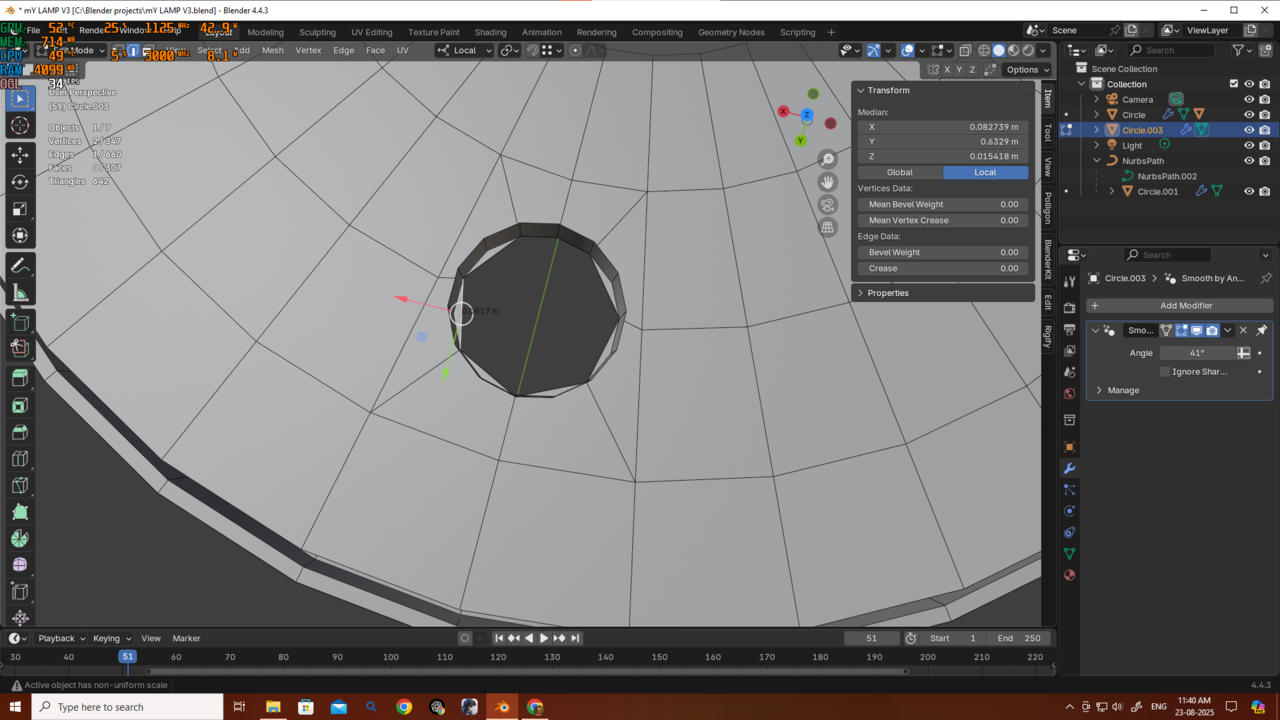Switch transform values to Global
The height and width of the screenshot is (720, 1280).
pos(900,172)
